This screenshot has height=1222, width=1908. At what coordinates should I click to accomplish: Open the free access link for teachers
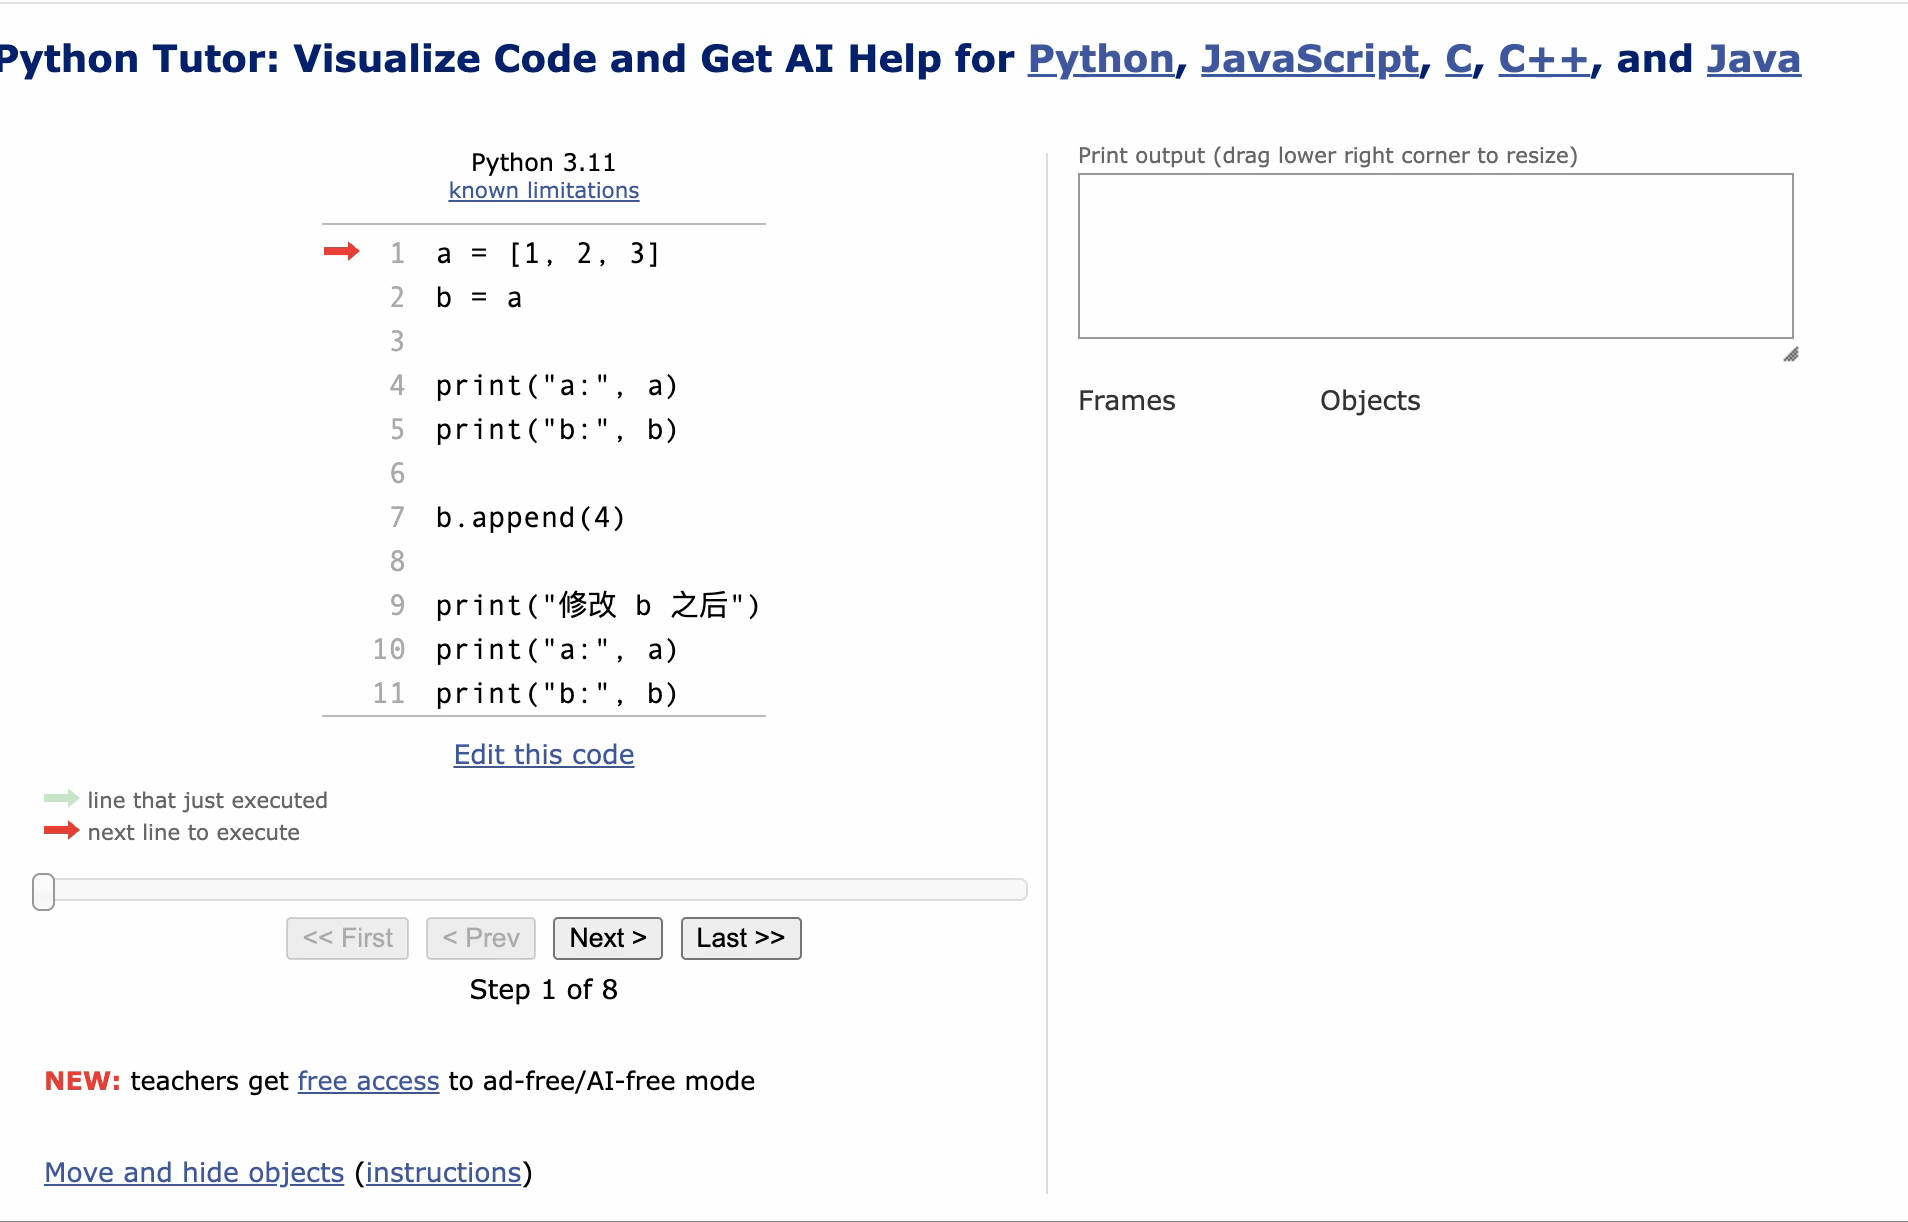[x=368, y=1081]
